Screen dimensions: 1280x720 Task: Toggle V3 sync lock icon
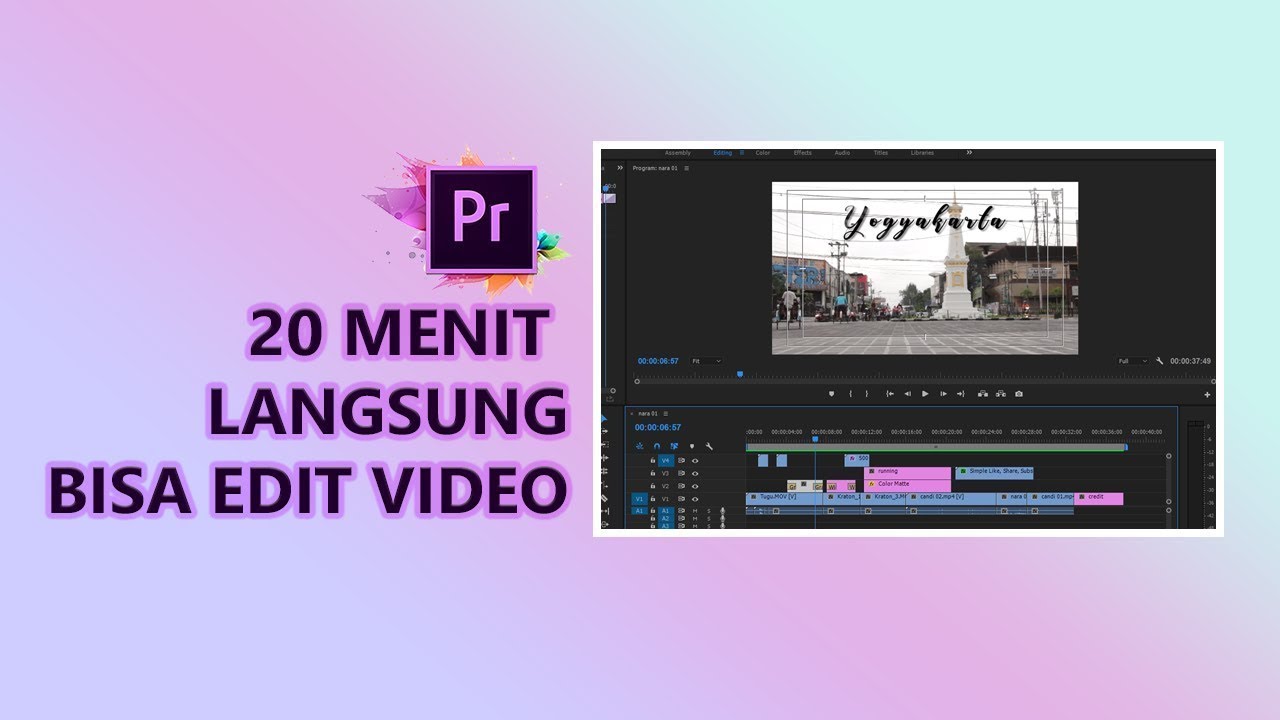click(x=681, y=473)
